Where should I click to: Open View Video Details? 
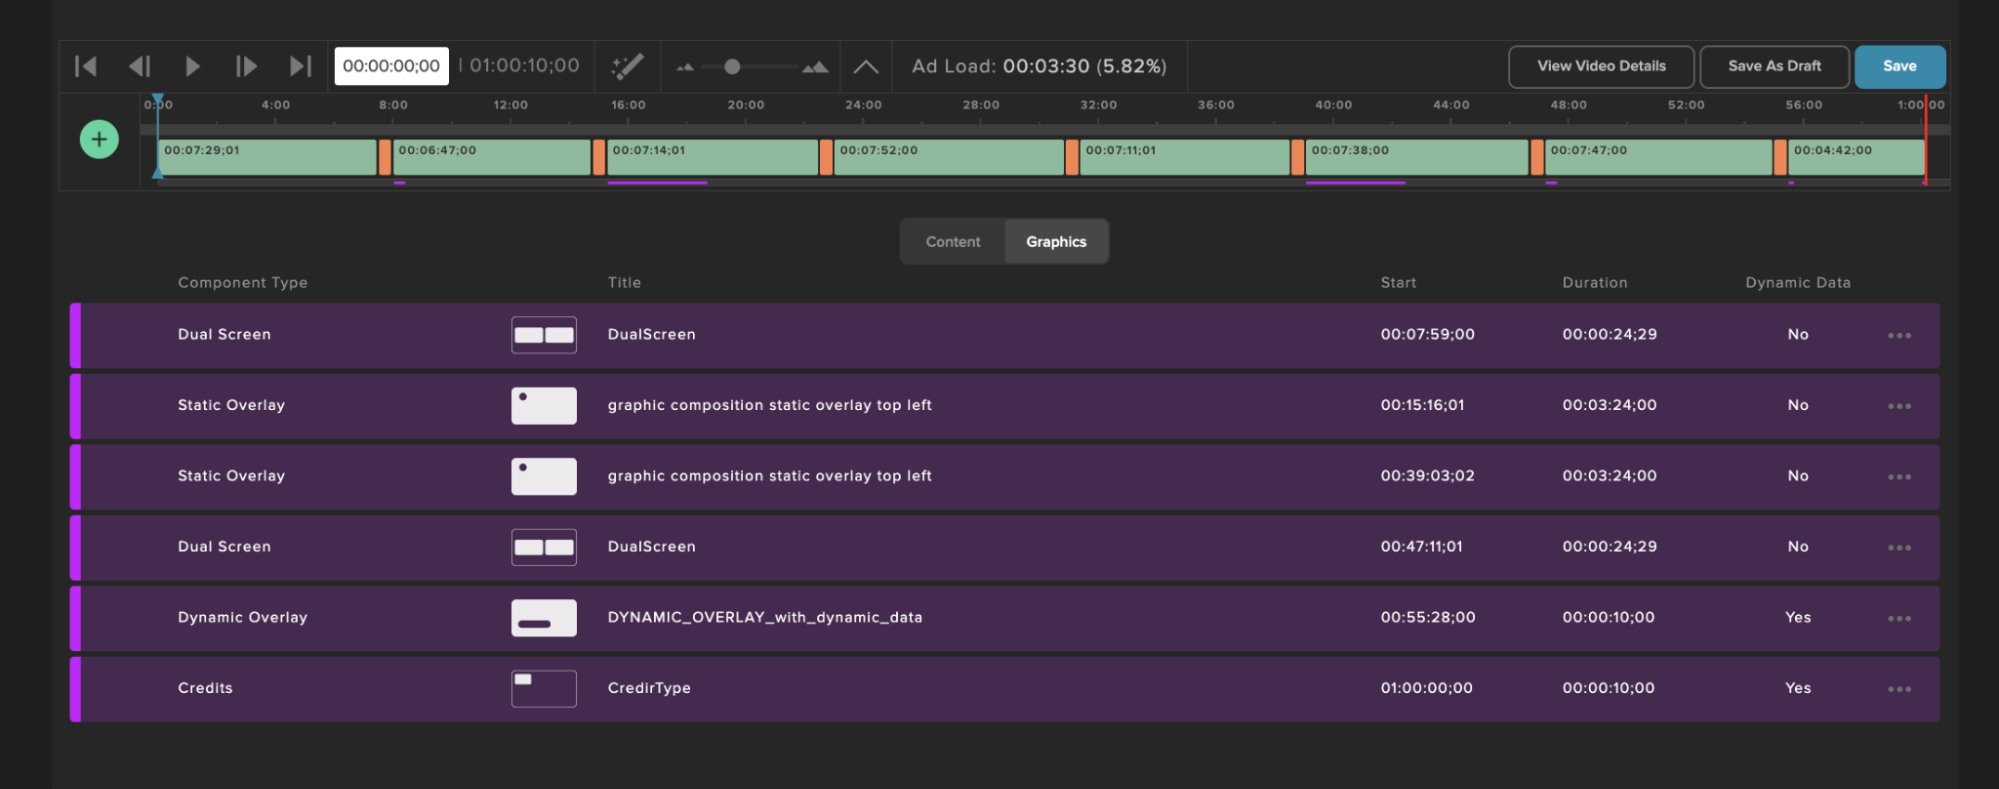1601,66
